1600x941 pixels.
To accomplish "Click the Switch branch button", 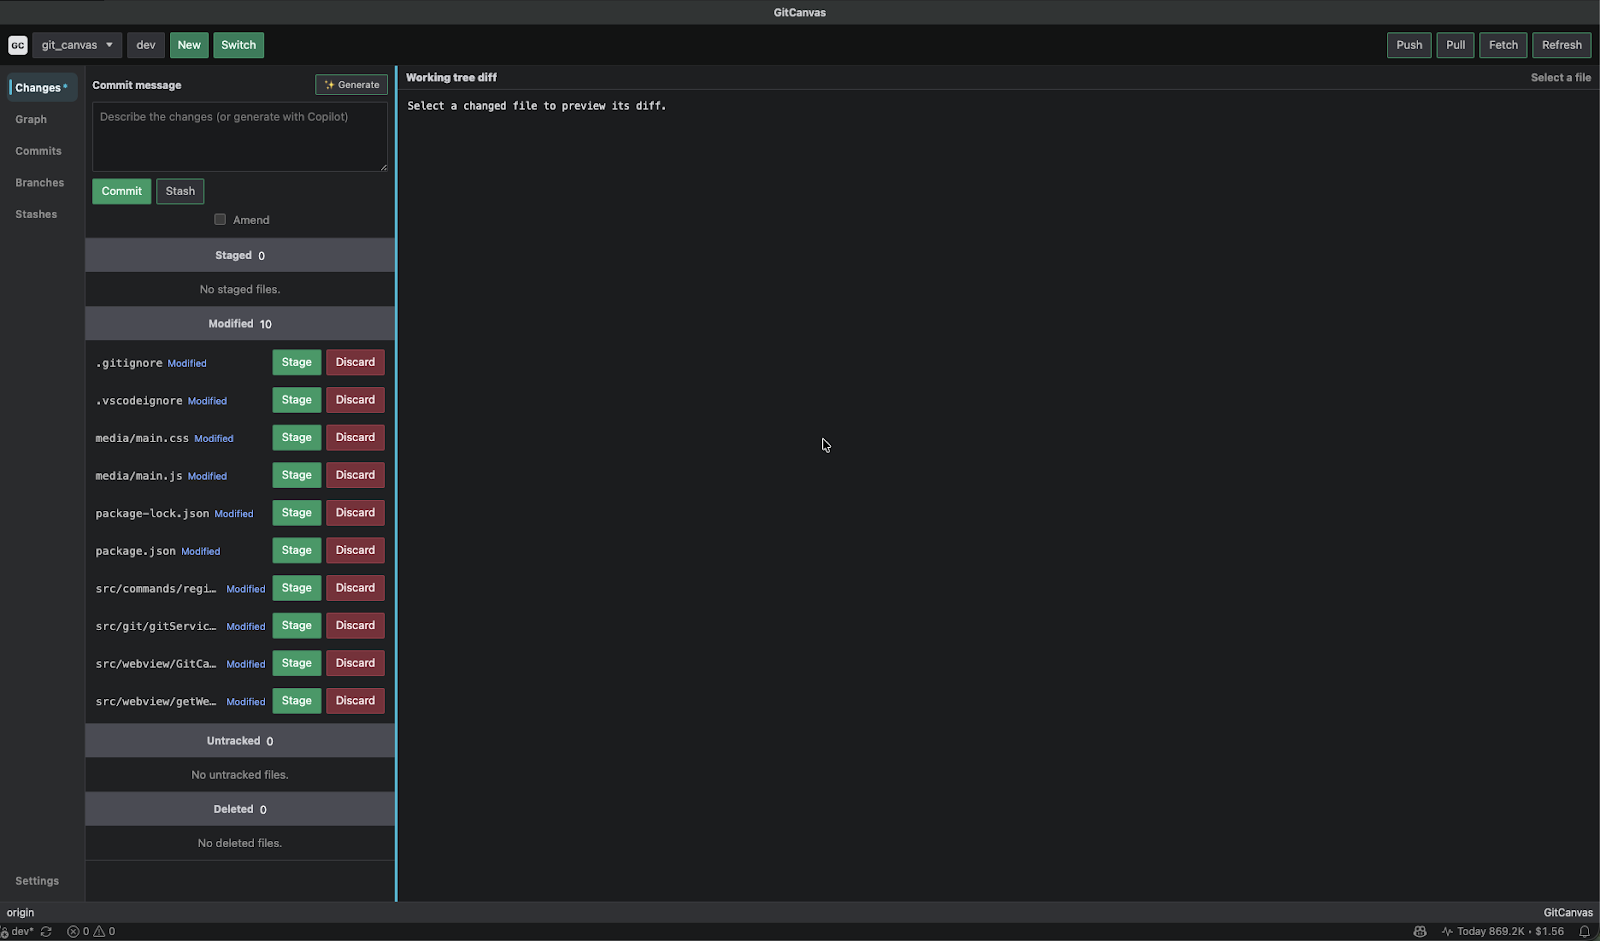I will coord(238,45).
